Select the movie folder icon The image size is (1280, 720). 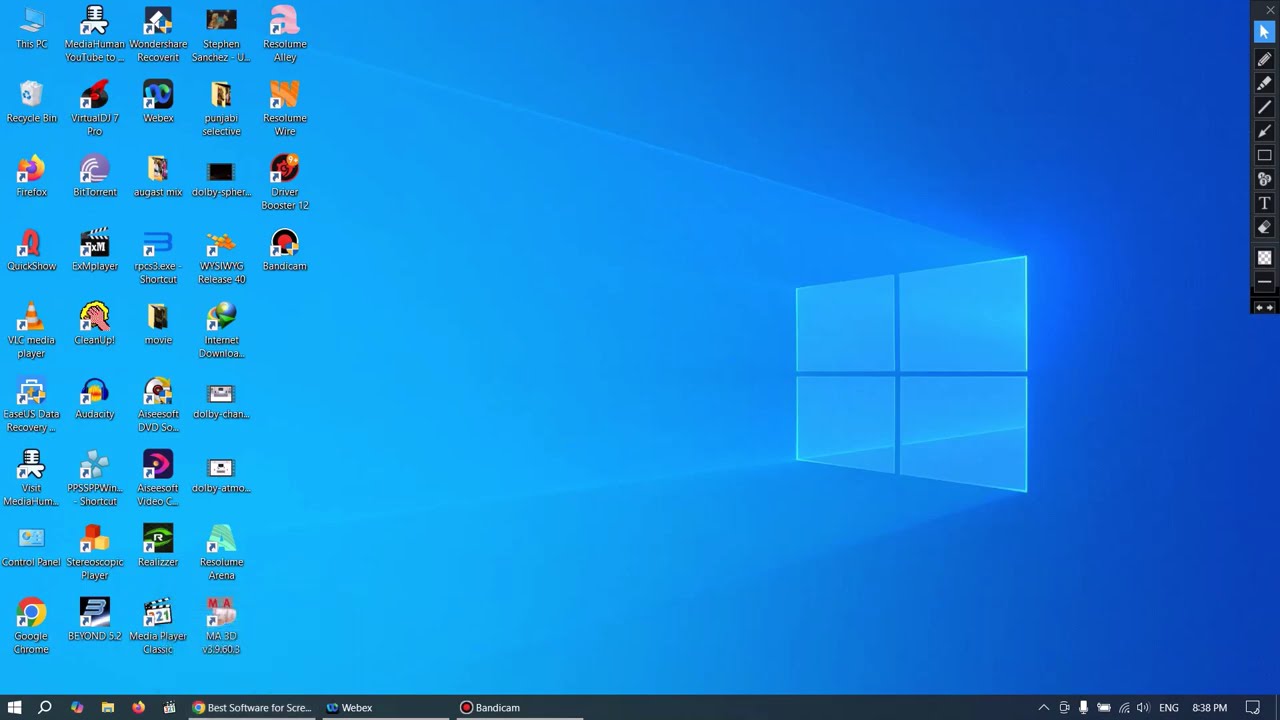(x=158, y=324)
